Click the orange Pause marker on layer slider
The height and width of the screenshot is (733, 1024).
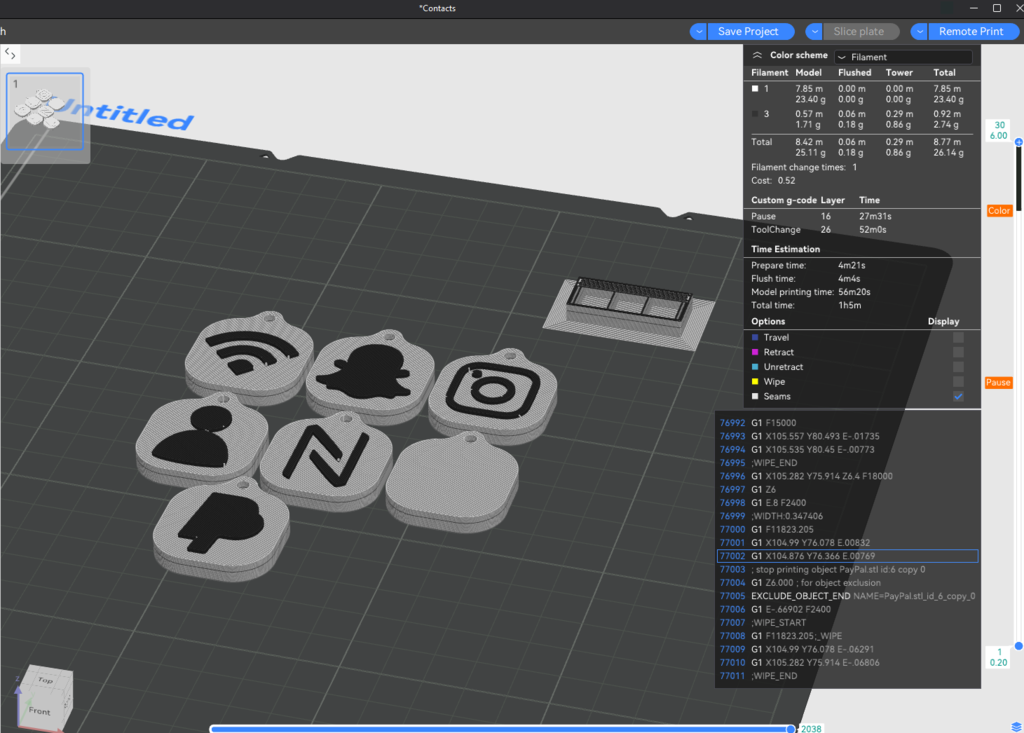click(998, 382)
